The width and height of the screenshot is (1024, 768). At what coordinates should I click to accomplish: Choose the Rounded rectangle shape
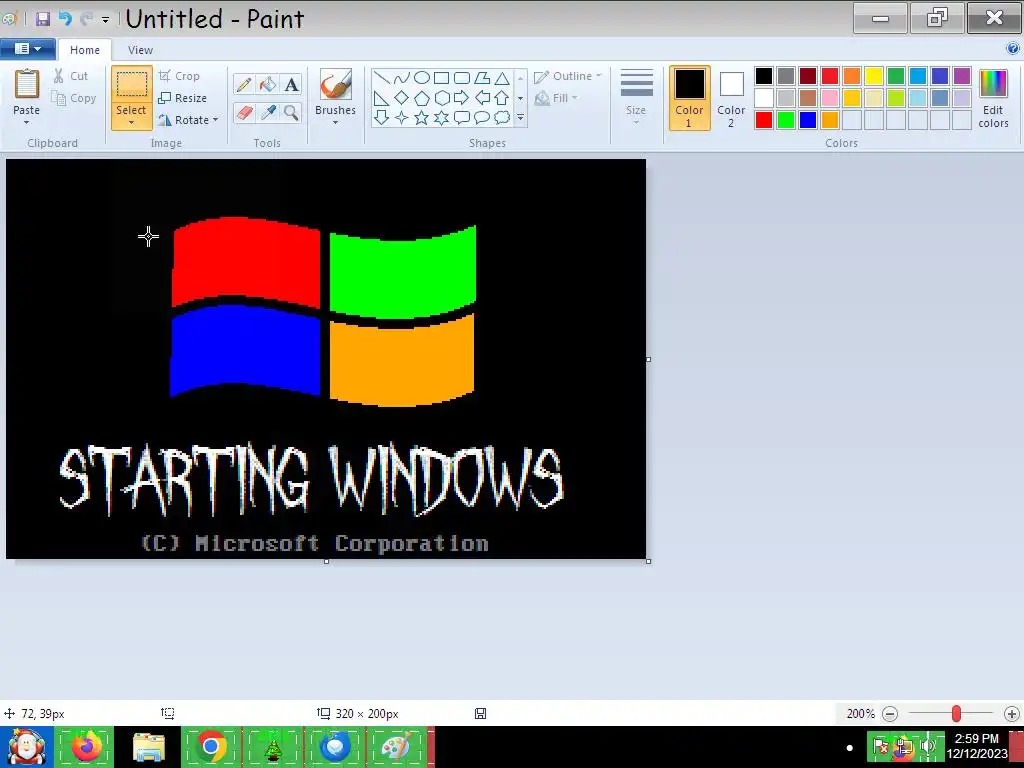[x=462, y=78]
